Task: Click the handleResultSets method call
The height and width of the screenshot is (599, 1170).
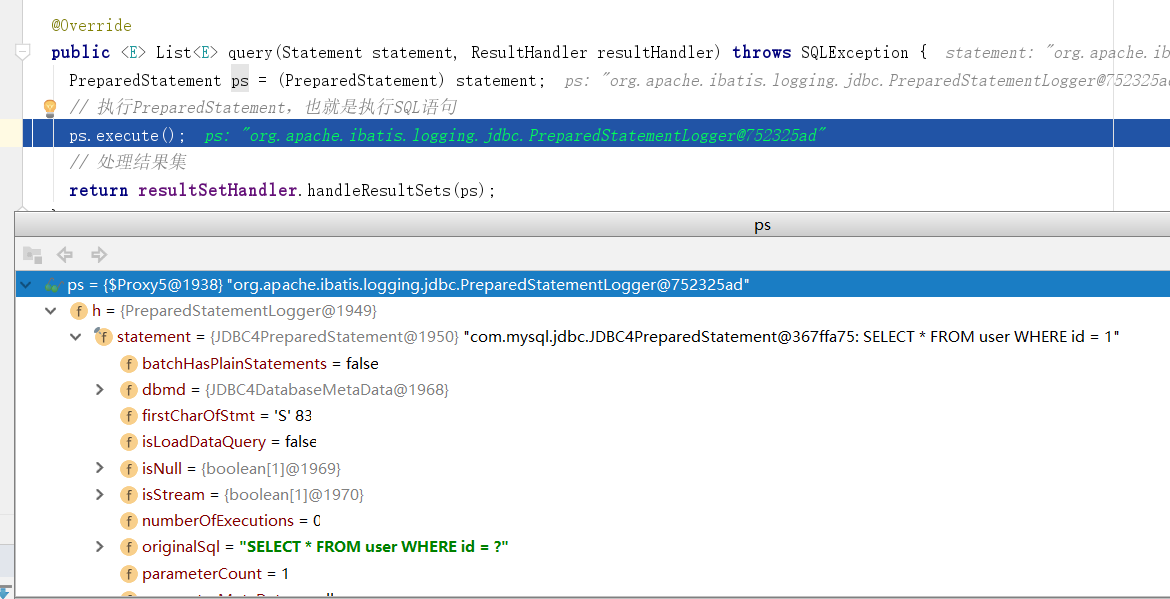Action: (x=378, y=190)
